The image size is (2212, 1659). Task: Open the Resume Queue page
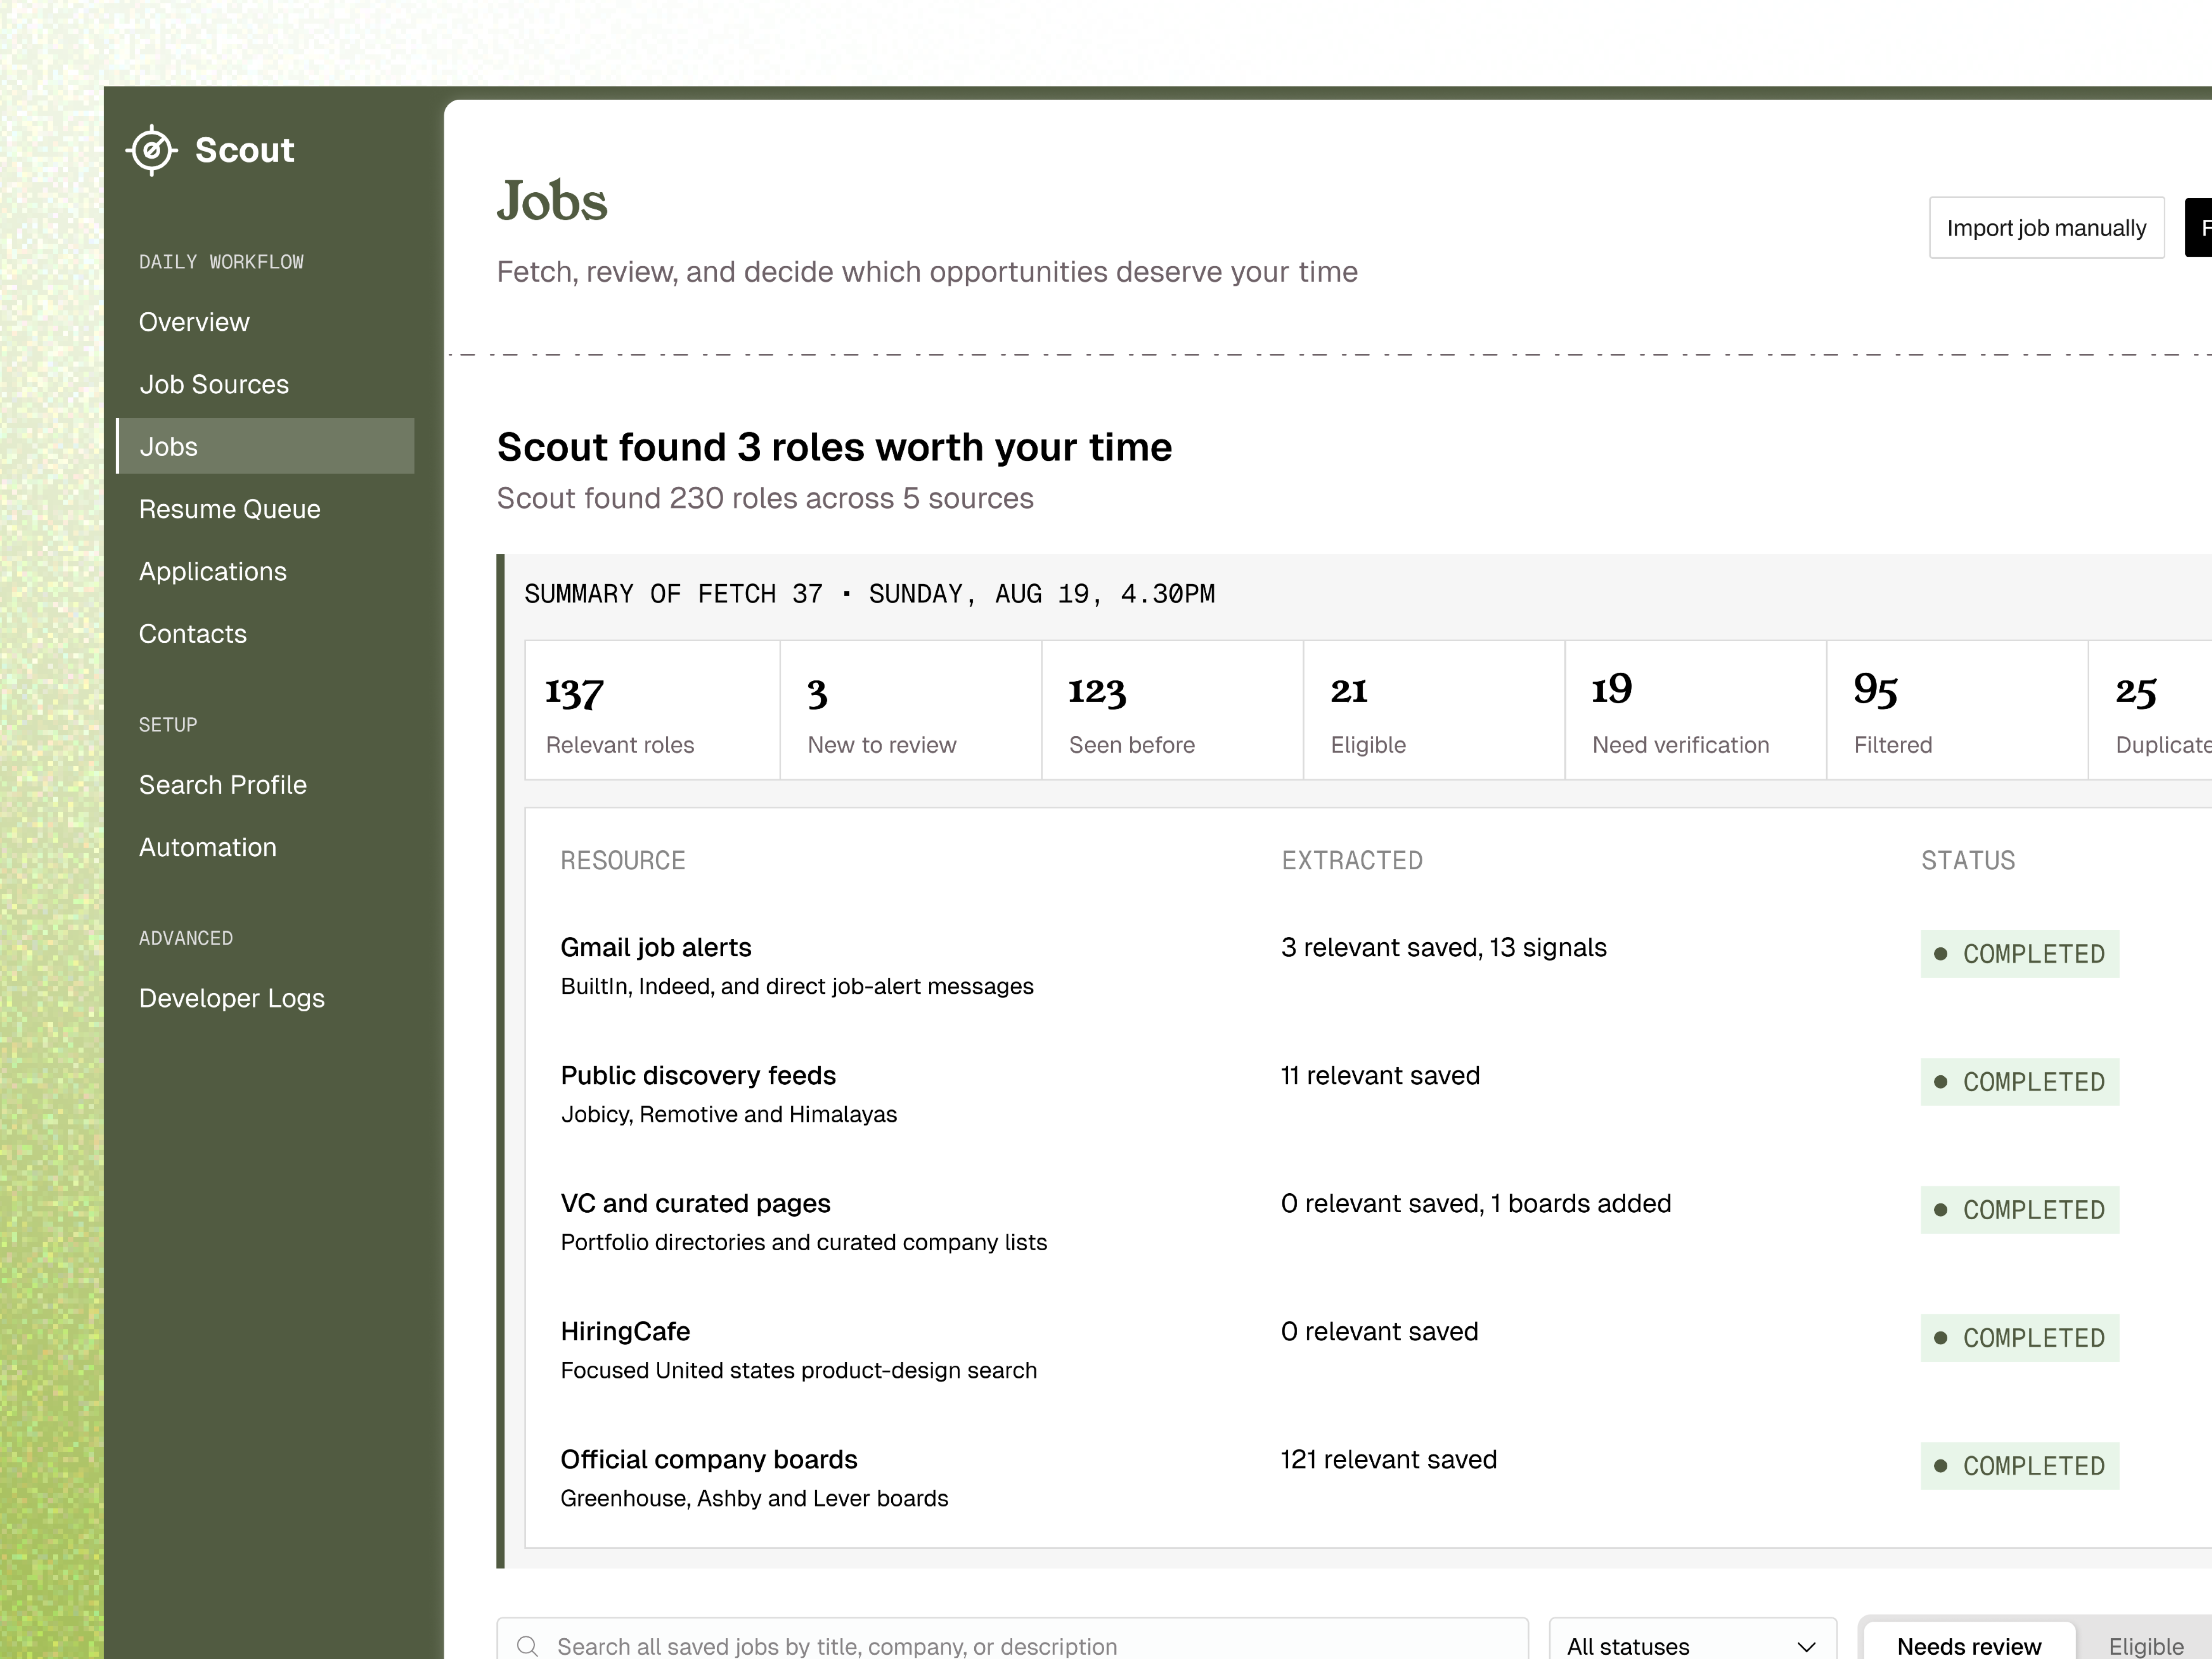click(x=230, y=509)
